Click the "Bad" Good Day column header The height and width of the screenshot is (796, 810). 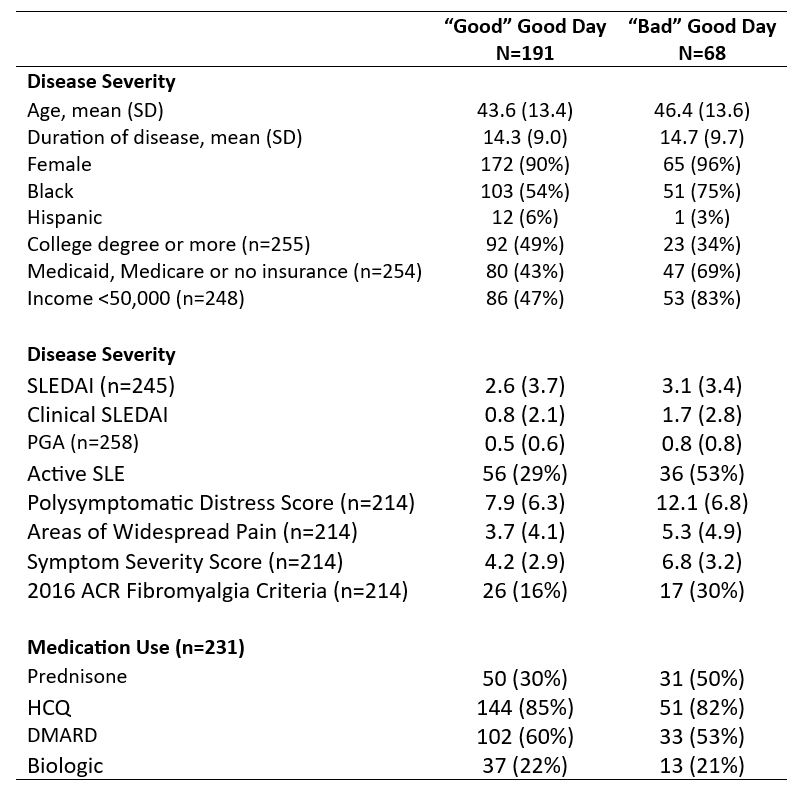point(702,27)
